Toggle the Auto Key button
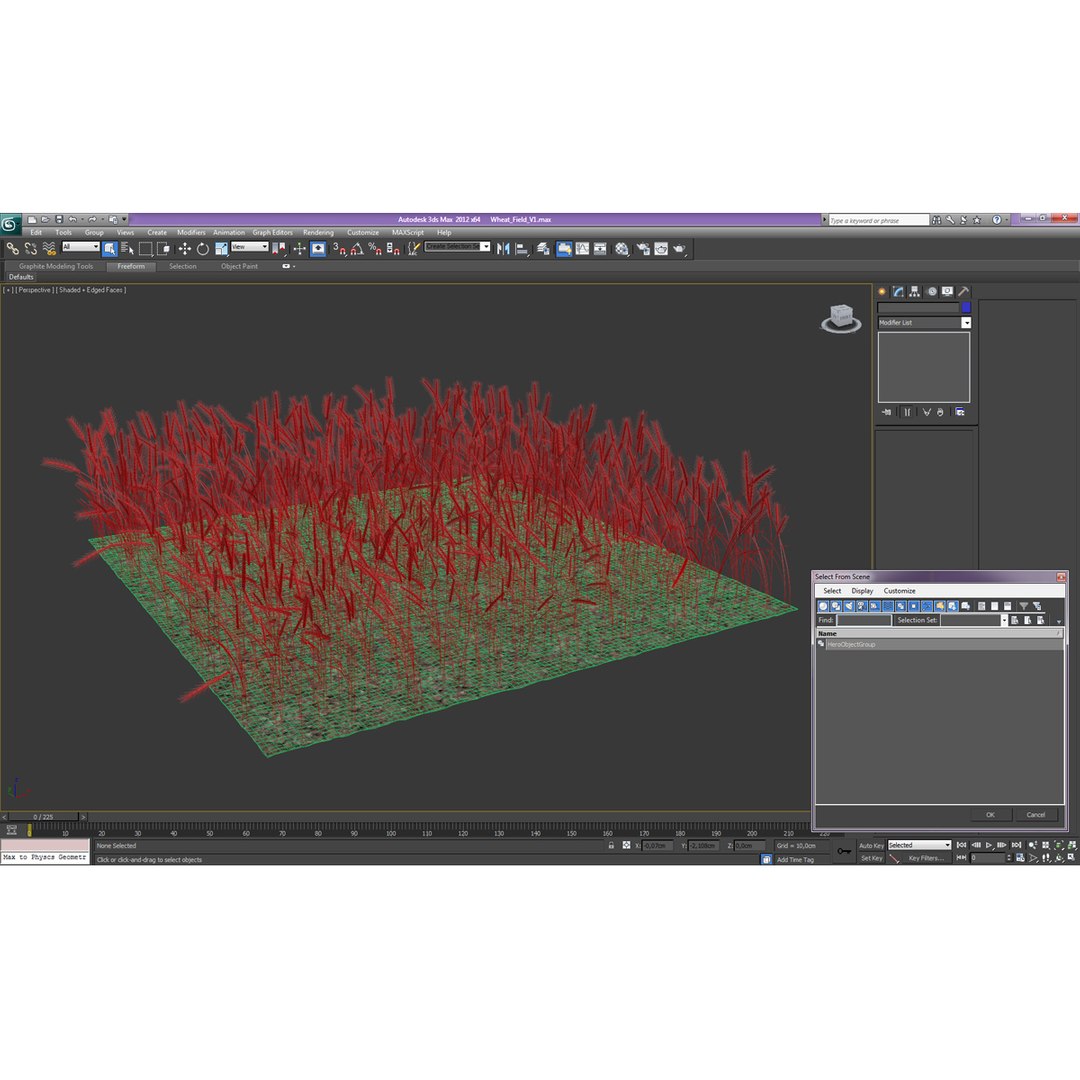This screenshot has width=1080, height=1080. coord(871,846)
